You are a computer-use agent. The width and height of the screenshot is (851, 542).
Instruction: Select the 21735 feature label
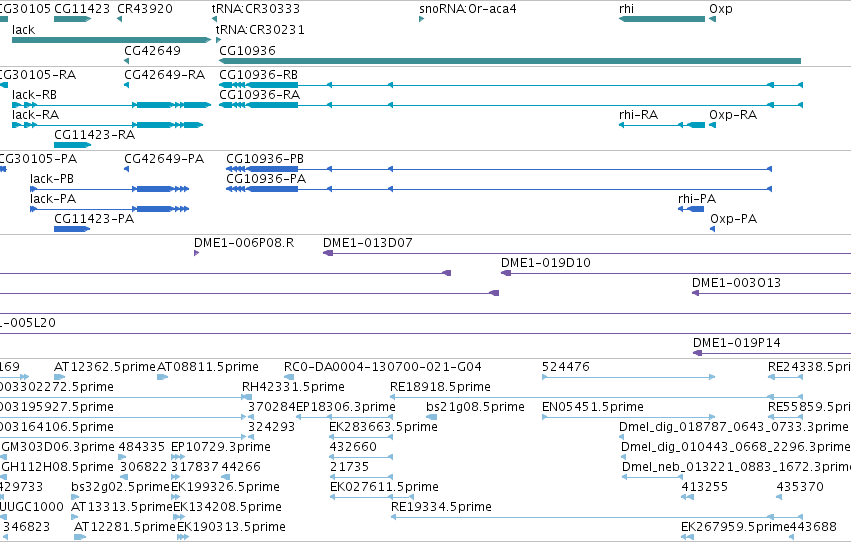click(x=350, y=467)
